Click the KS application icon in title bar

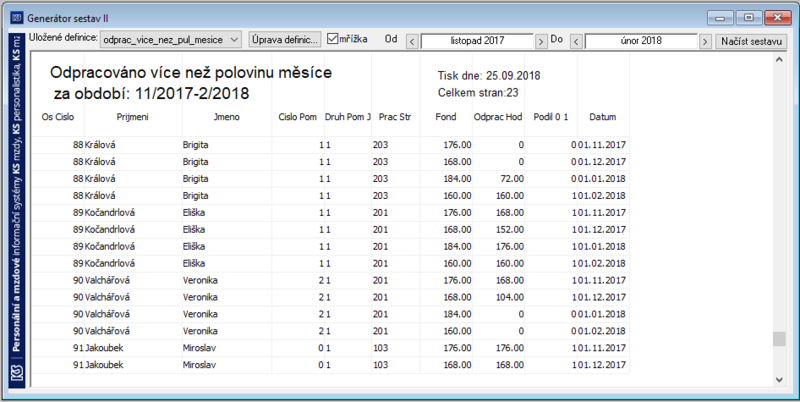tap(17, 18)
